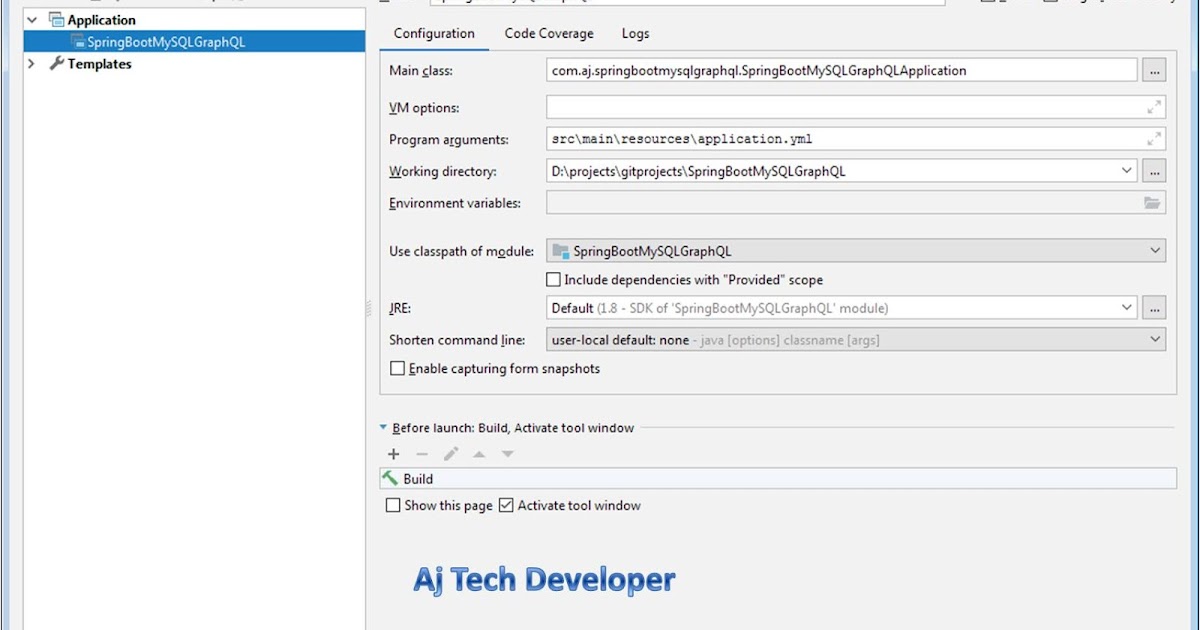This screenshot has width=1200, height=630.
Task: Click the Templates wrench icon
Action: (x=57, y=64)
